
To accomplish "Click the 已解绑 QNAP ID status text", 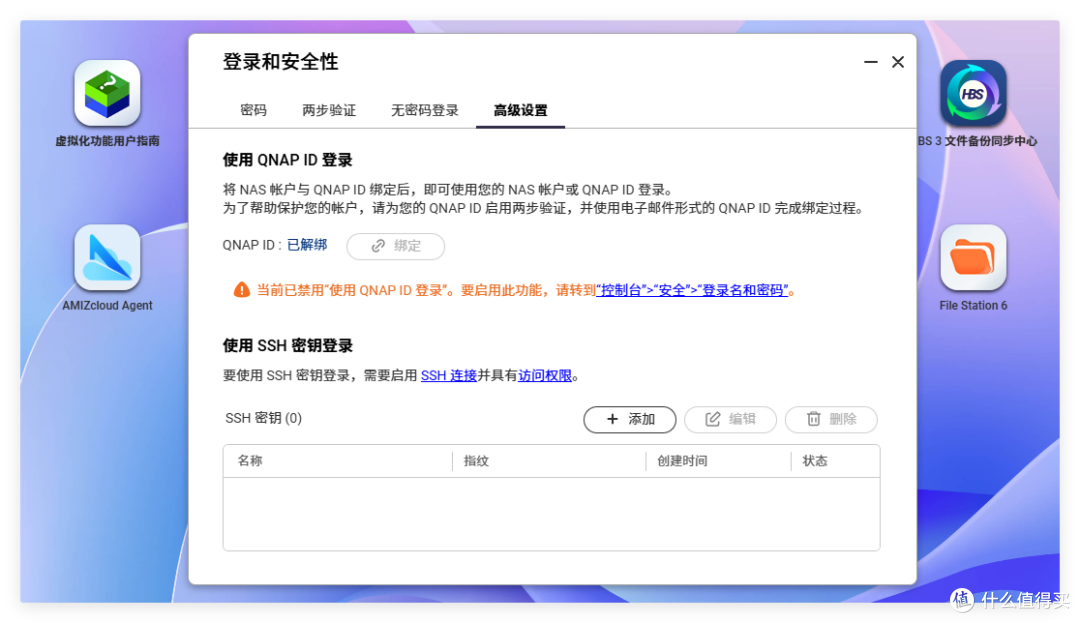I will pyautogui.click(x=307, y=245).
